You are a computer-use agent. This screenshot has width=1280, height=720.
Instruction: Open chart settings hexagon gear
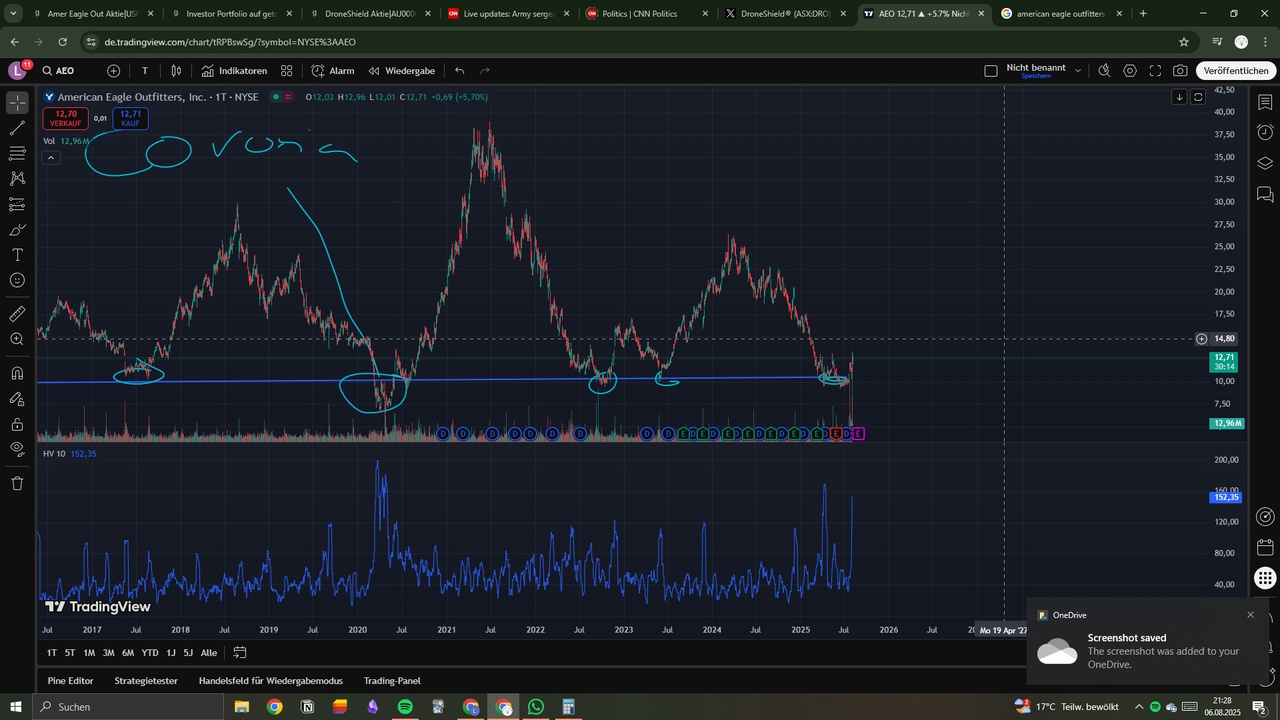[1130, 71]
